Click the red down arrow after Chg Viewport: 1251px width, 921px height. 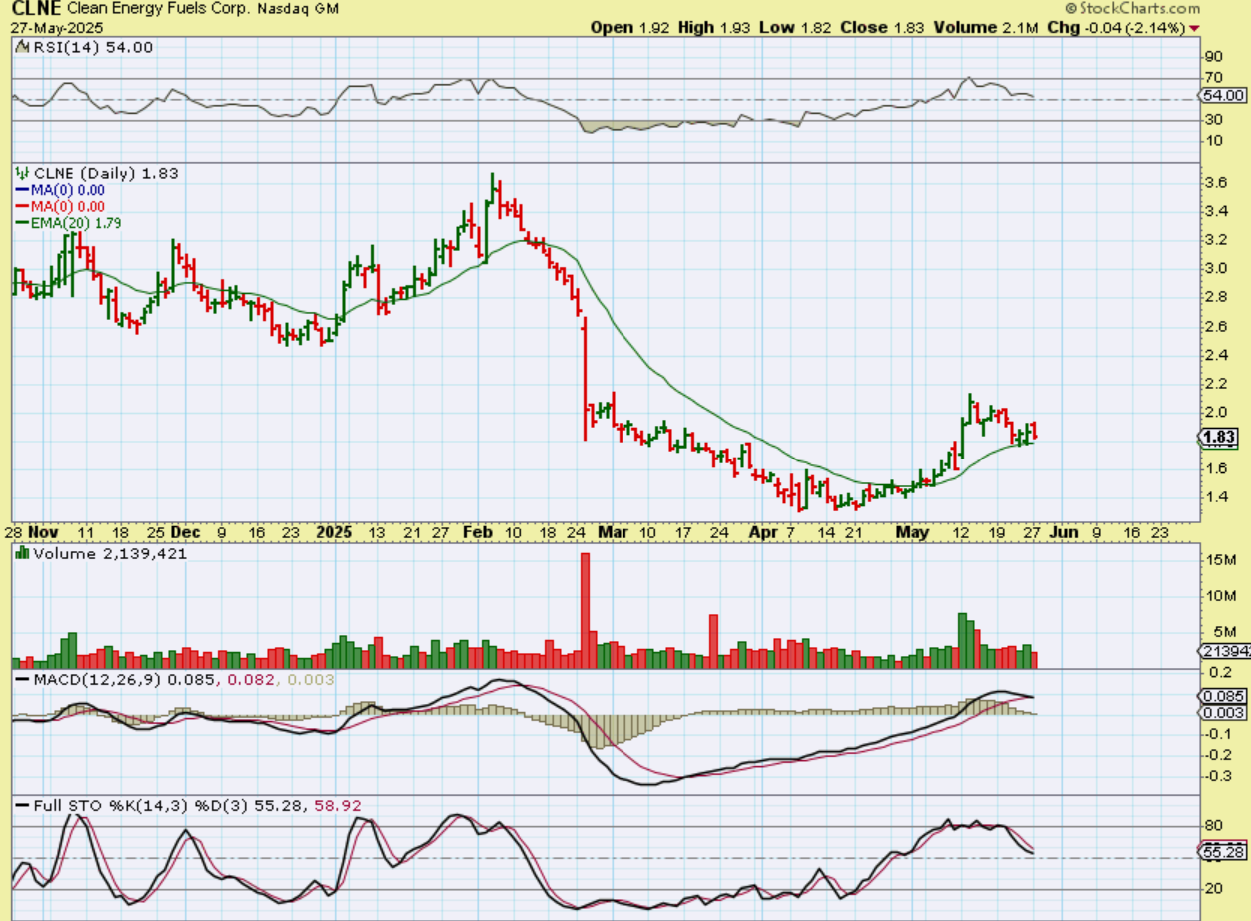[x=1224, y=28]
